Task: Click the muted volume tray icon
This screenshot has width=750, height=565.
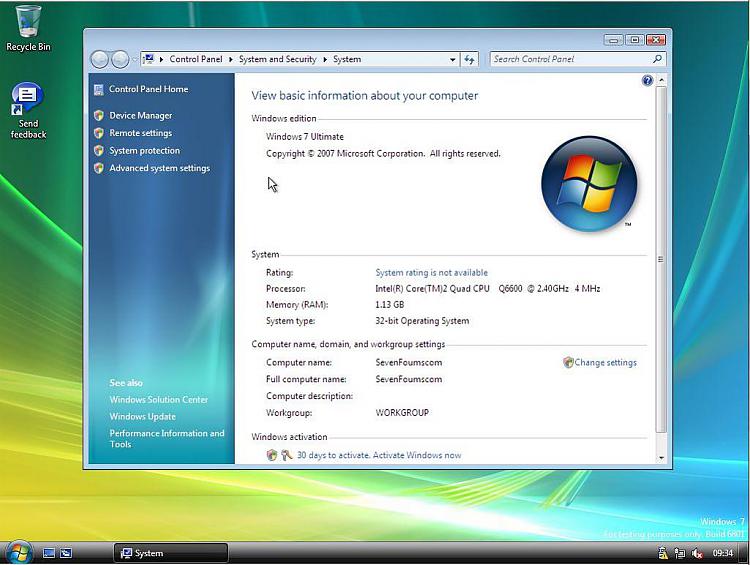Action: (x=697, y=554)
